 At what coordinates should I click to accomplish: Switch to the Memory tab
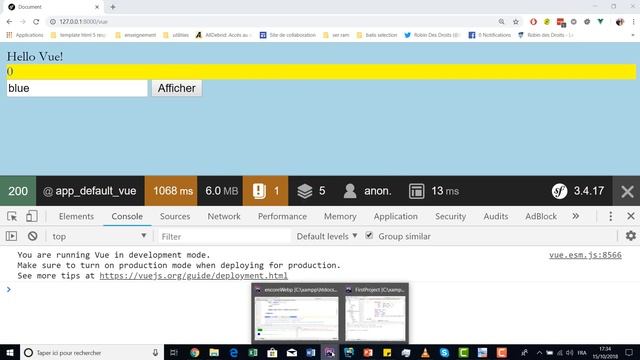point(340,216)
